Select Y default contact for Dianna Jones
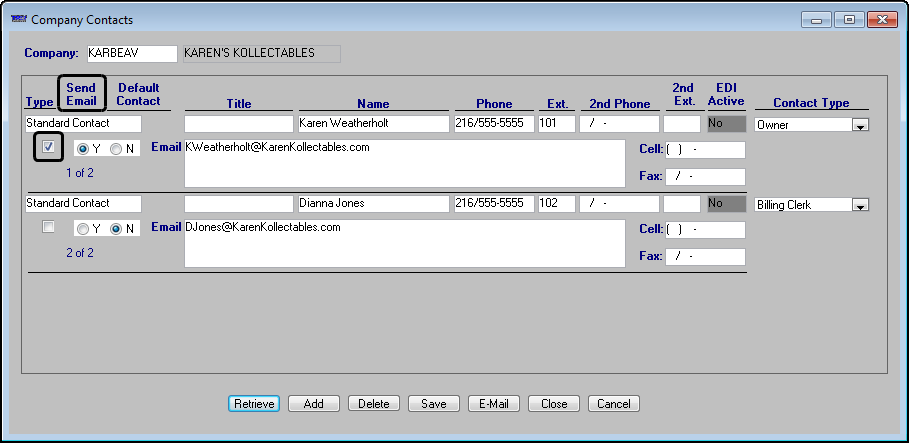909x443 pixels. (83, 229)
